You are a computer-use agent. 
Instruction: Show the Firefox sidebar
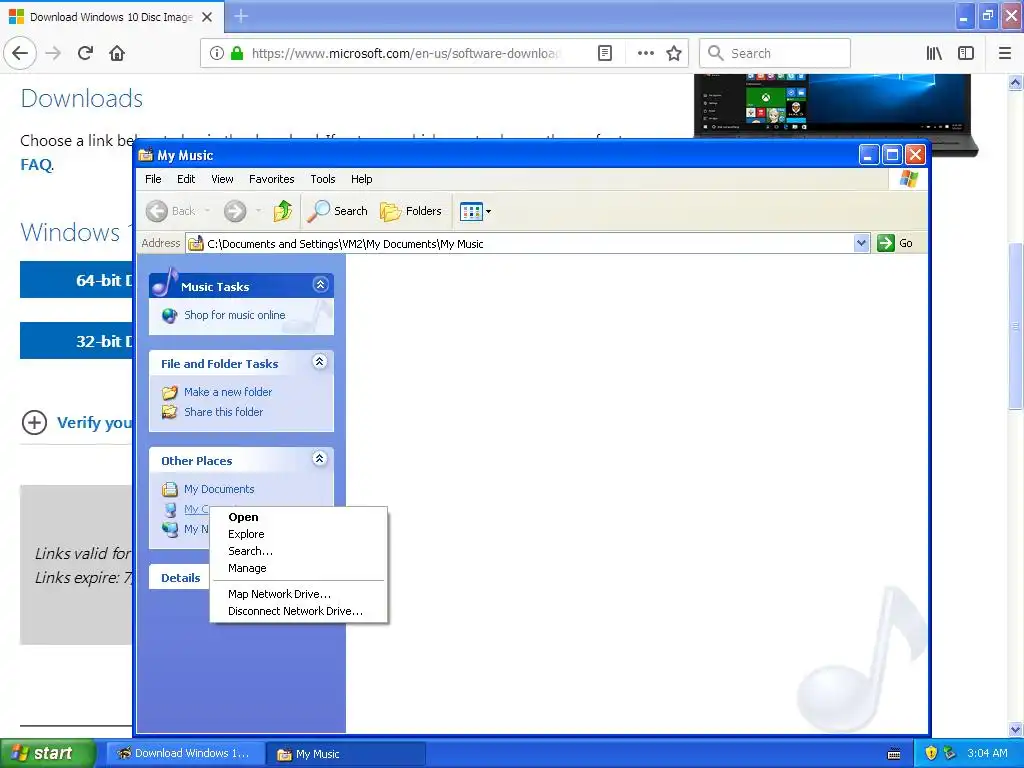coord(966,53)
